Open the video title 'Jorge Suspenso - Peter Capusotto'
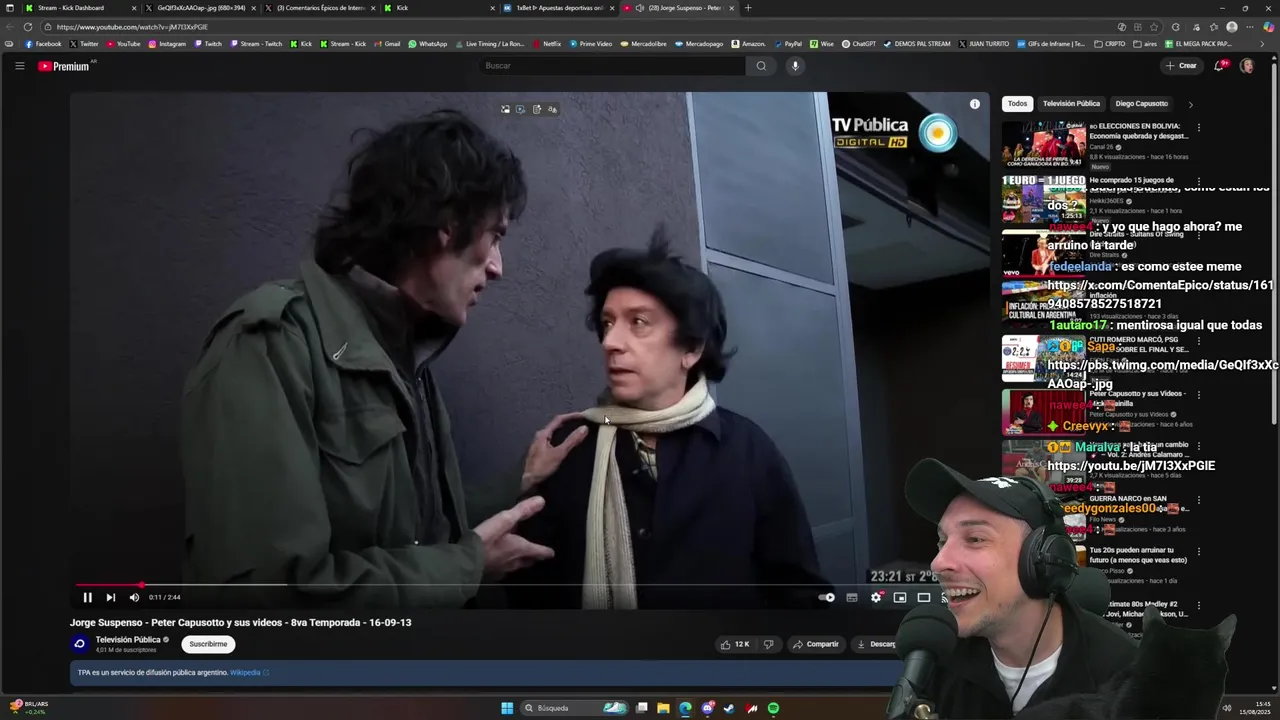The image size is (1280, 720). coord(240,622)
